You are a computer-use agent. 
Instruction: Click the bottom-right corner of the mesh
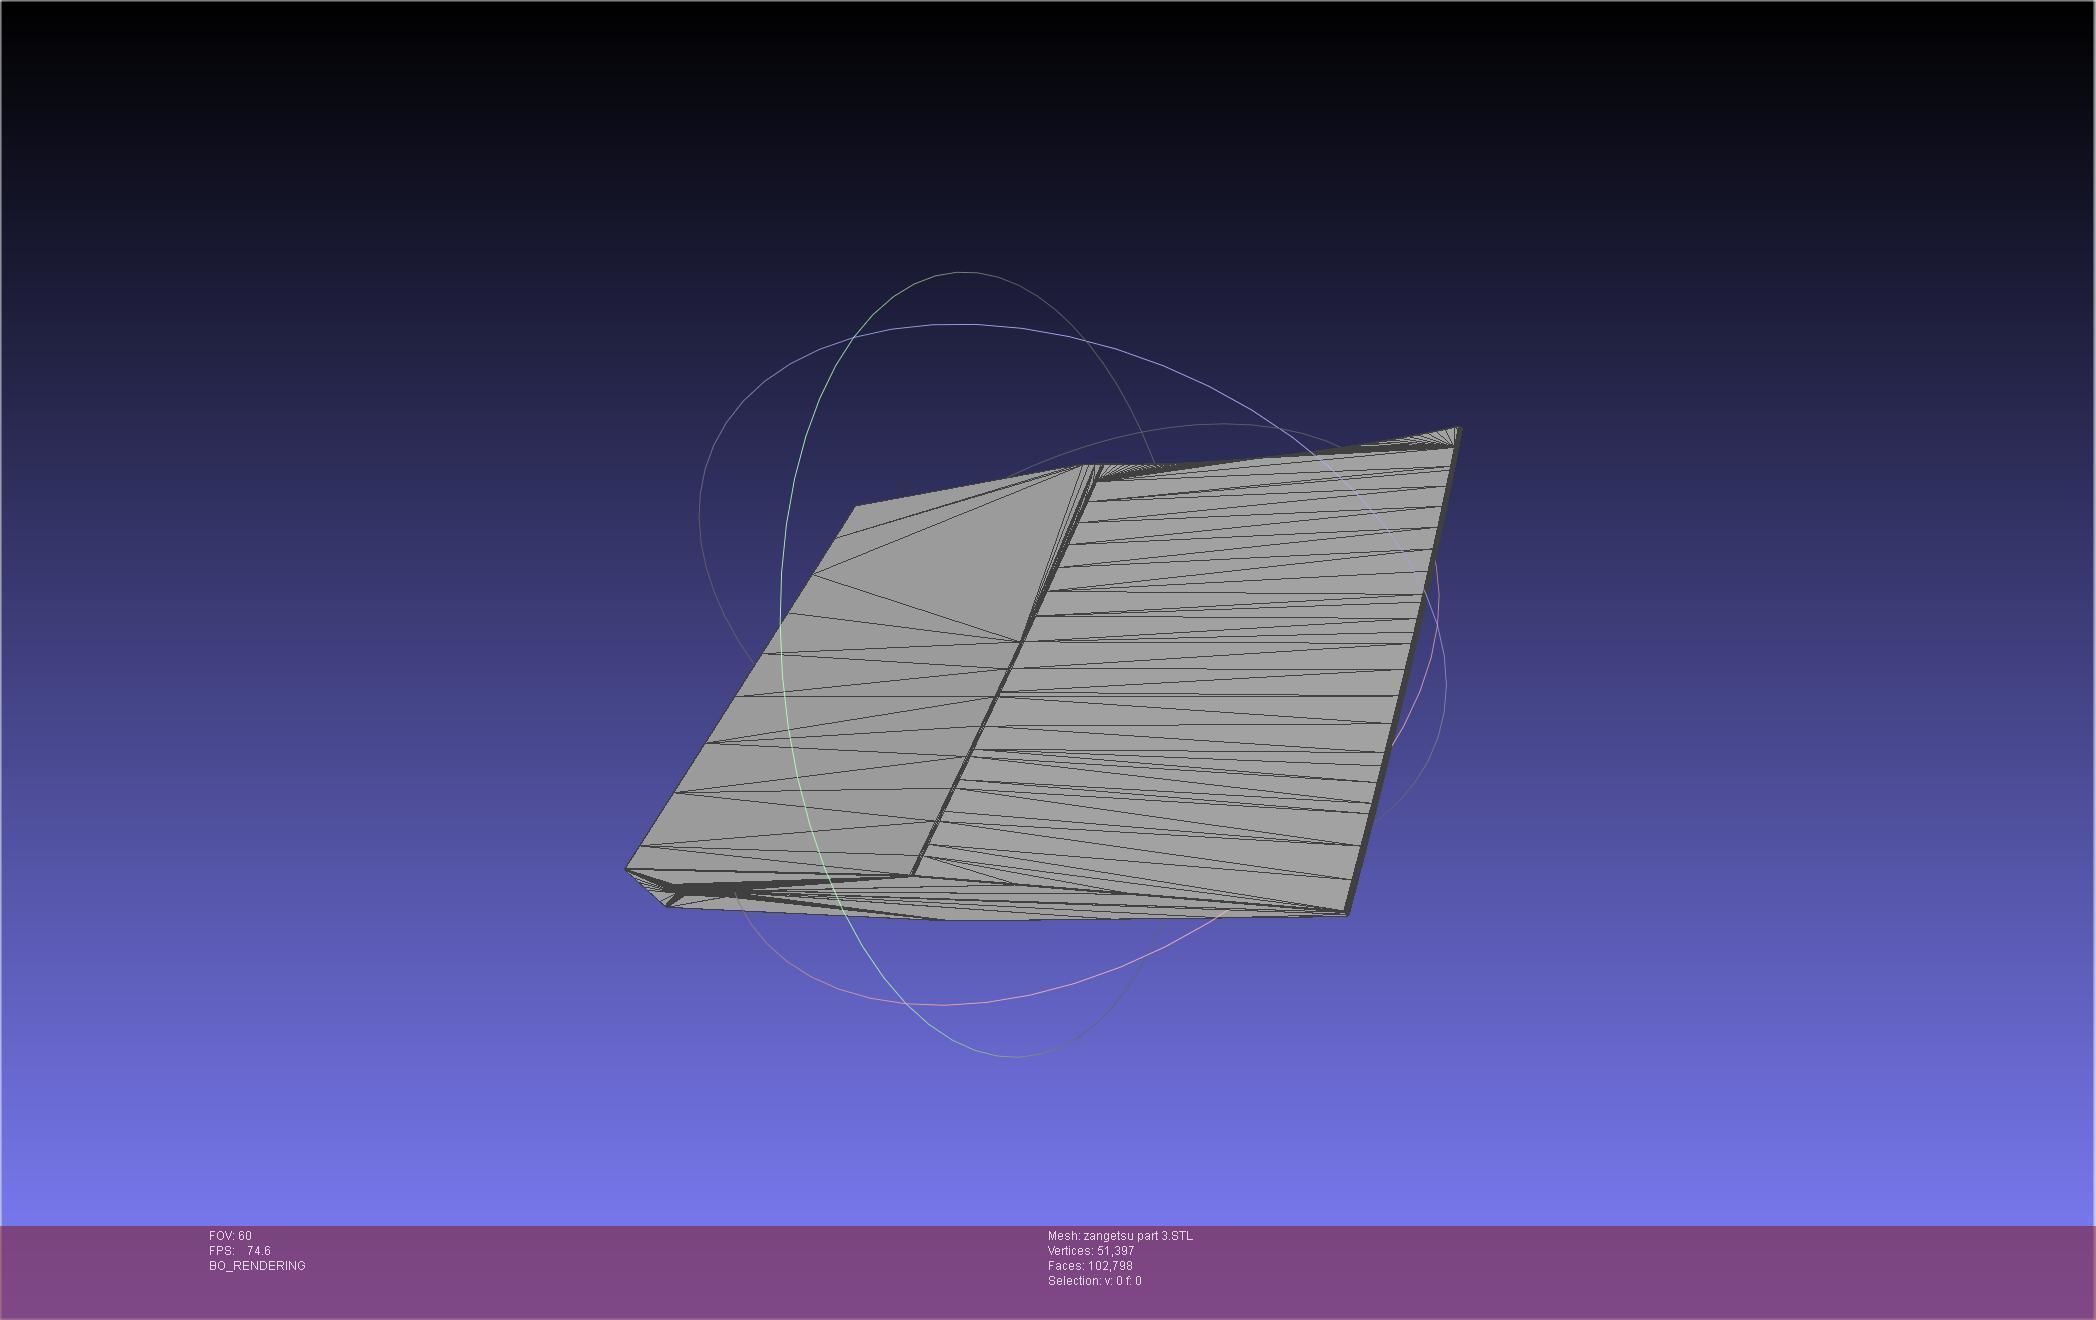[x=1345, y=911]
